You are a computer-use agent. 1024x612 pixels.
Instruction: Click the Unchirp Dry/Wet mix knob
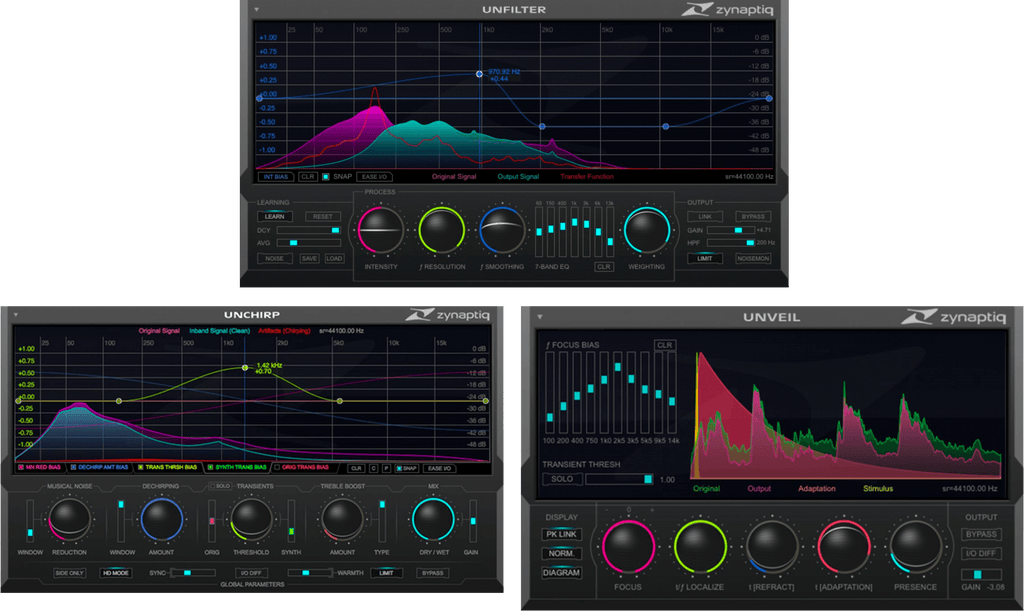pos(432,520)
